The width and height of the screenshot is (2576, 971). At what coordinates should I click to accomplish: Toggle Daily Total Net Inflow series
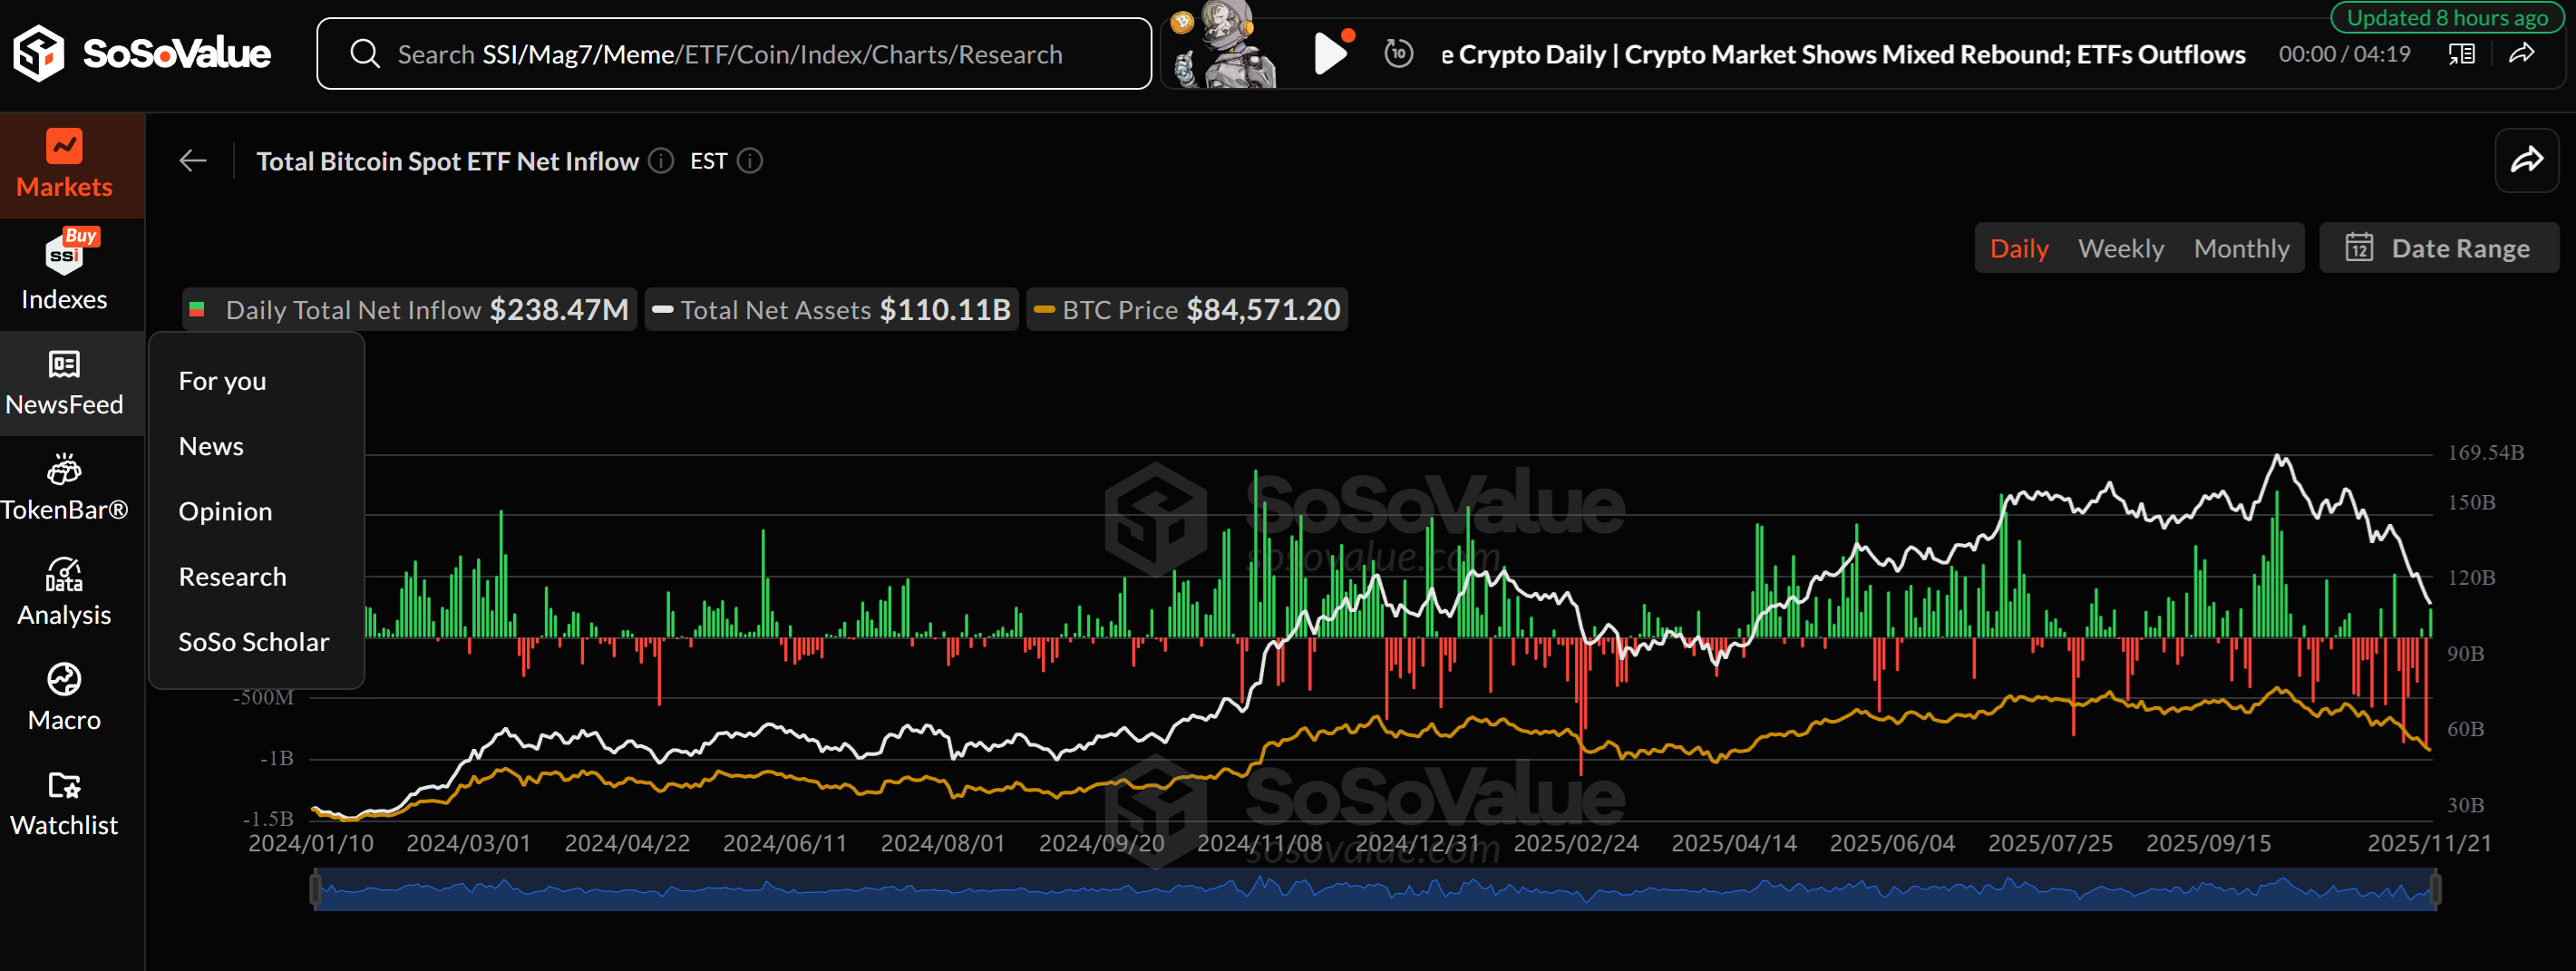point(410,310)
